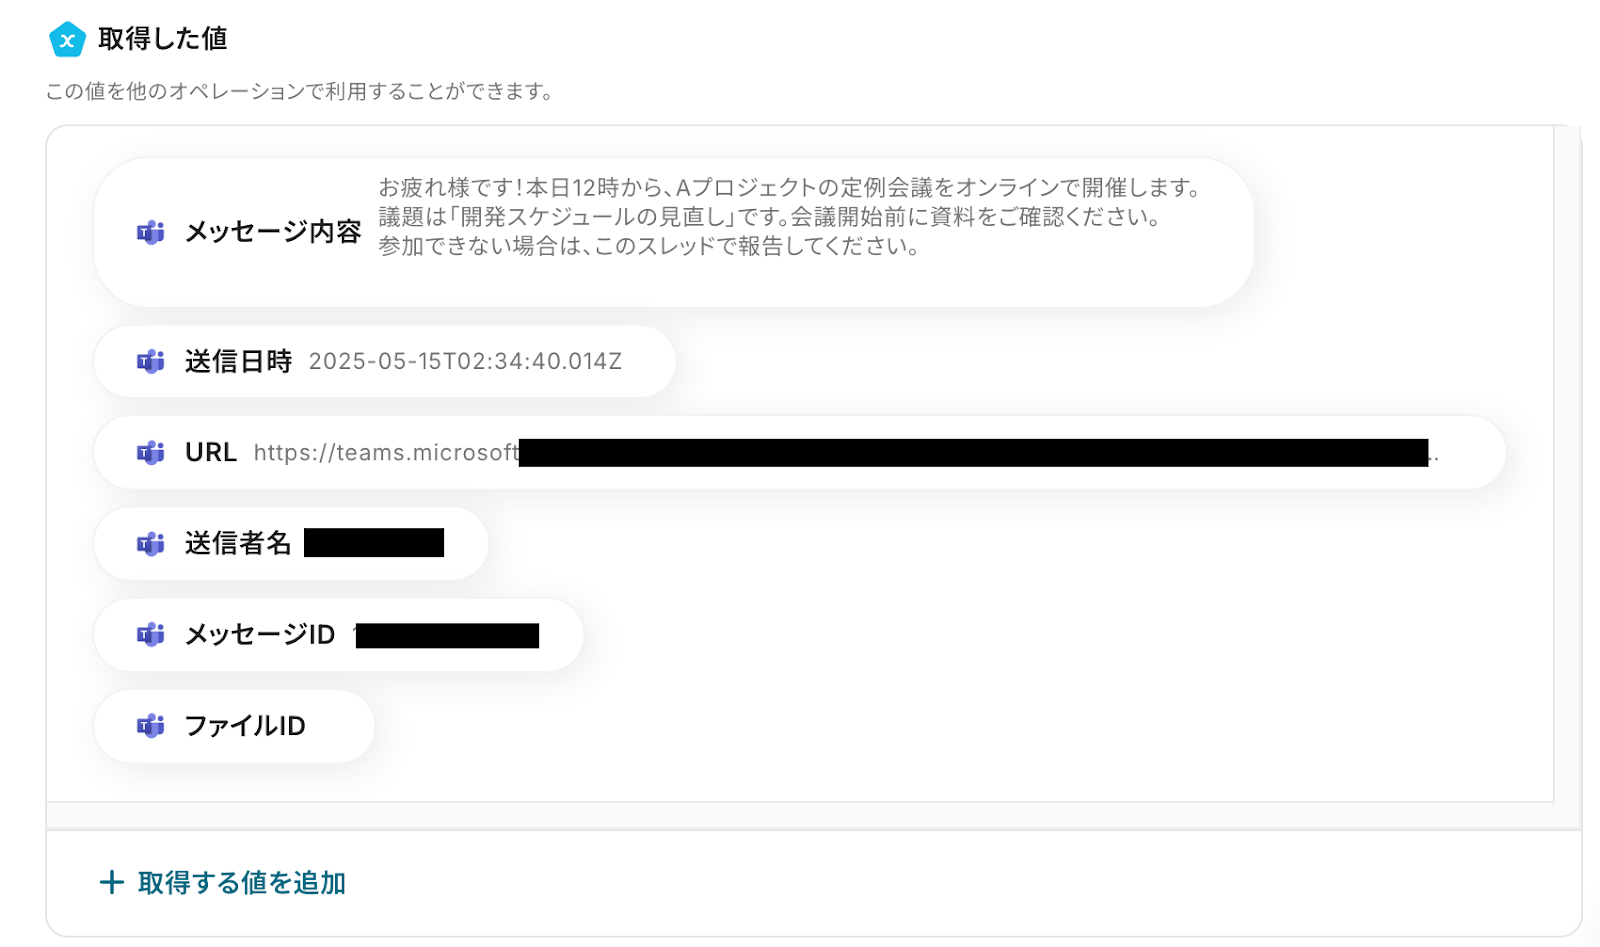Screen dimensions: 1600x947
Task: Click the Teams icon beside メッセージID
Action: [x=151, y=635]
